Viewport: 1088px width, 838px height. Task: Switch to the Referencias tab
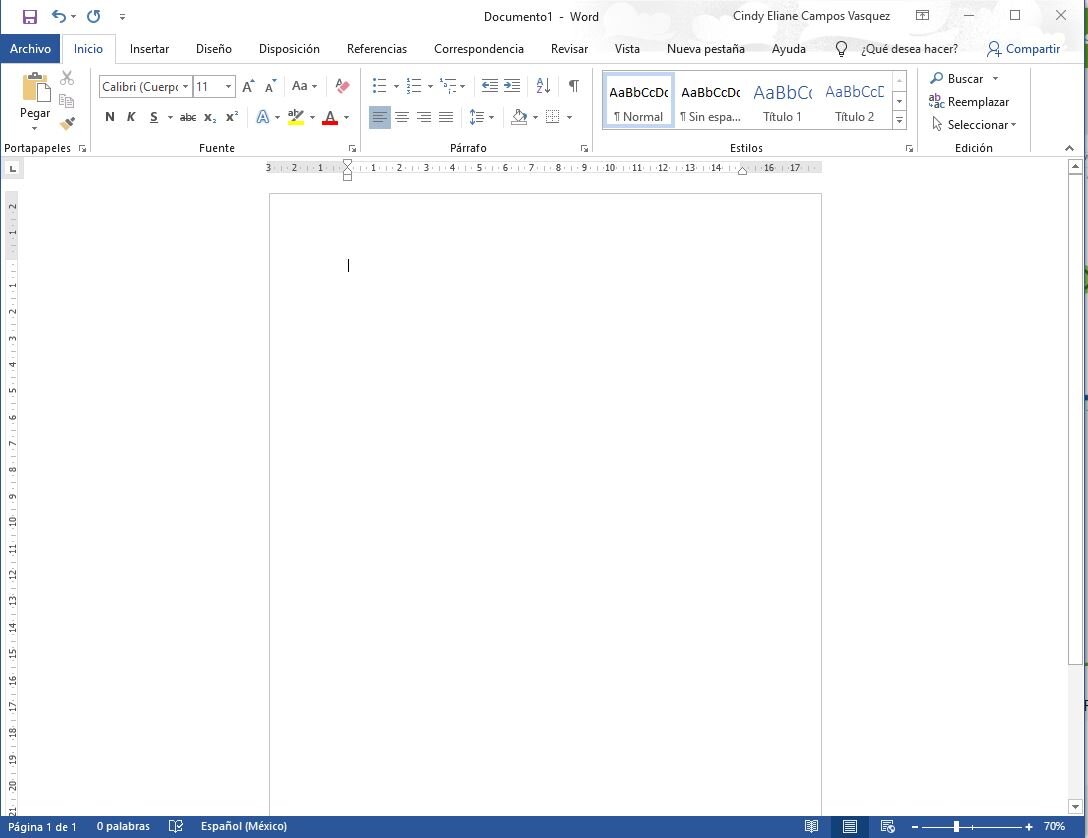tap(377, 49)
